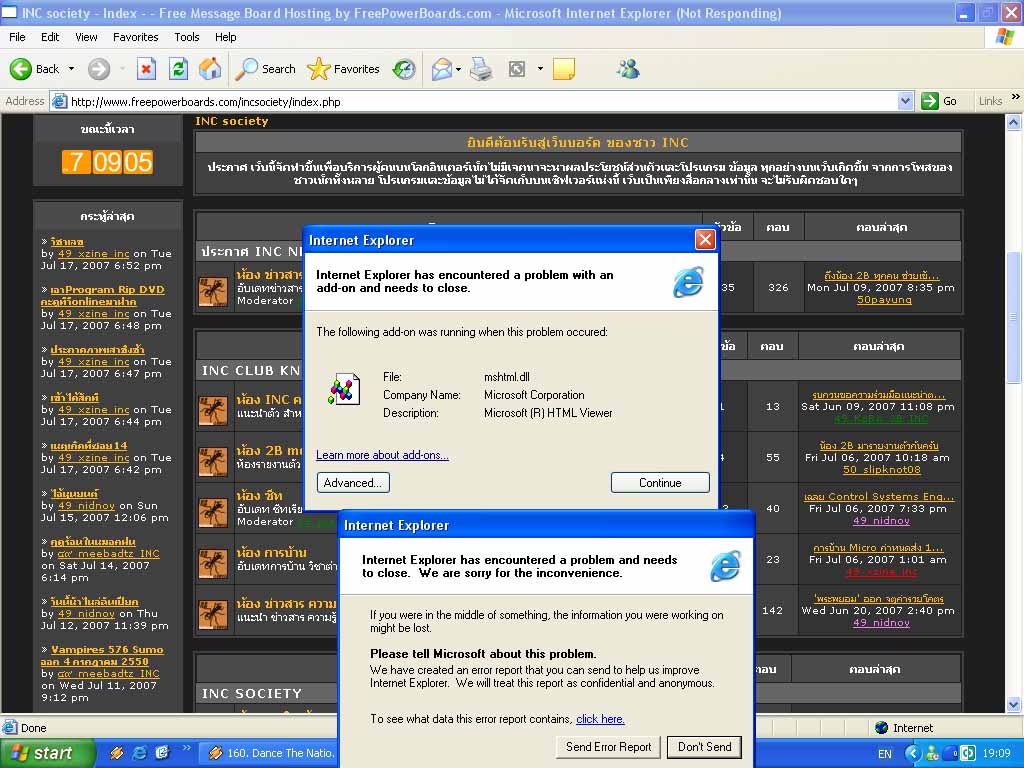
Task: Click the Stop page loading icon
Action: [x=146, y=69]
